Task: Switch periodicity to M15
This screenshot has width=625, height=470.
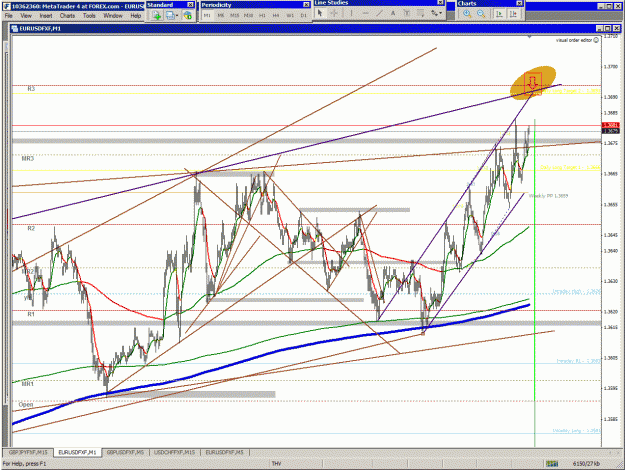Action: 234,16
